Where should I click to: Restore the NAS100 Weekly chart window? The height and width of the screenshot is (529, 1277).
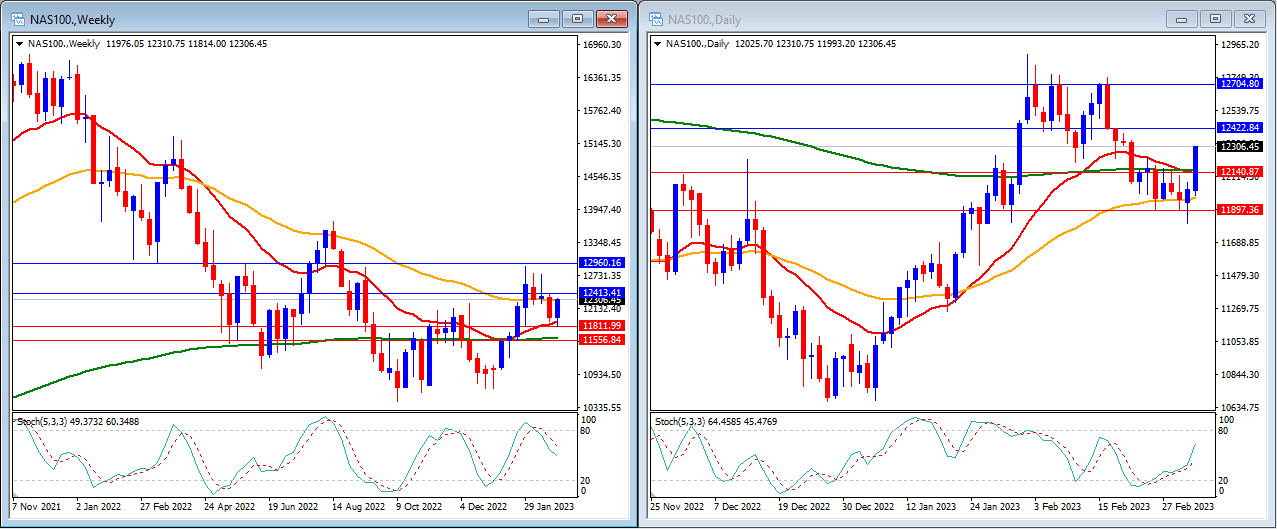(577, 19)
